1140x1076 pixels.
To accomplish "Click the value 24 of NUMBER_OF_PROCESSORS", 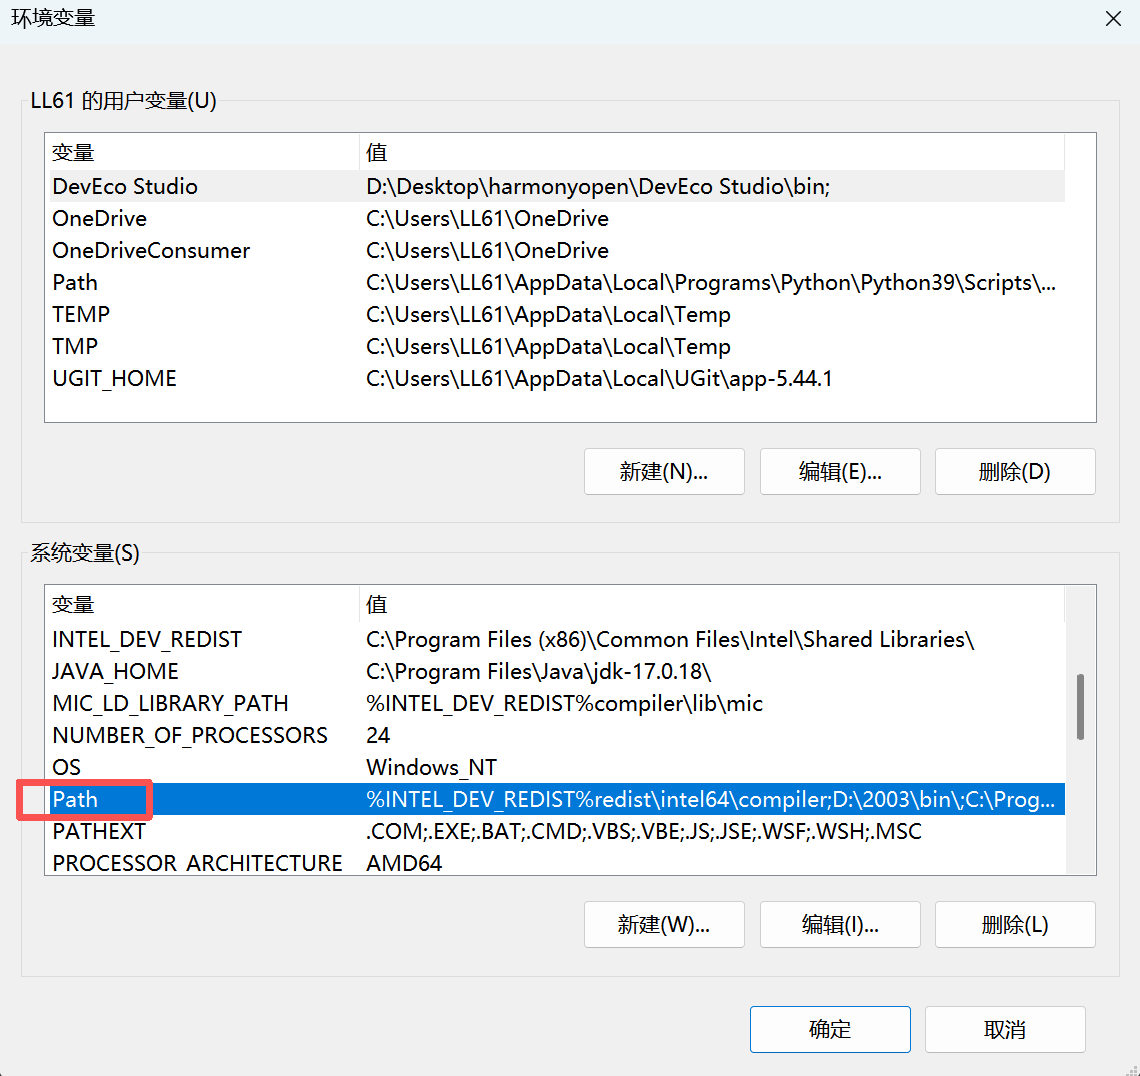I will click(378, 736).
